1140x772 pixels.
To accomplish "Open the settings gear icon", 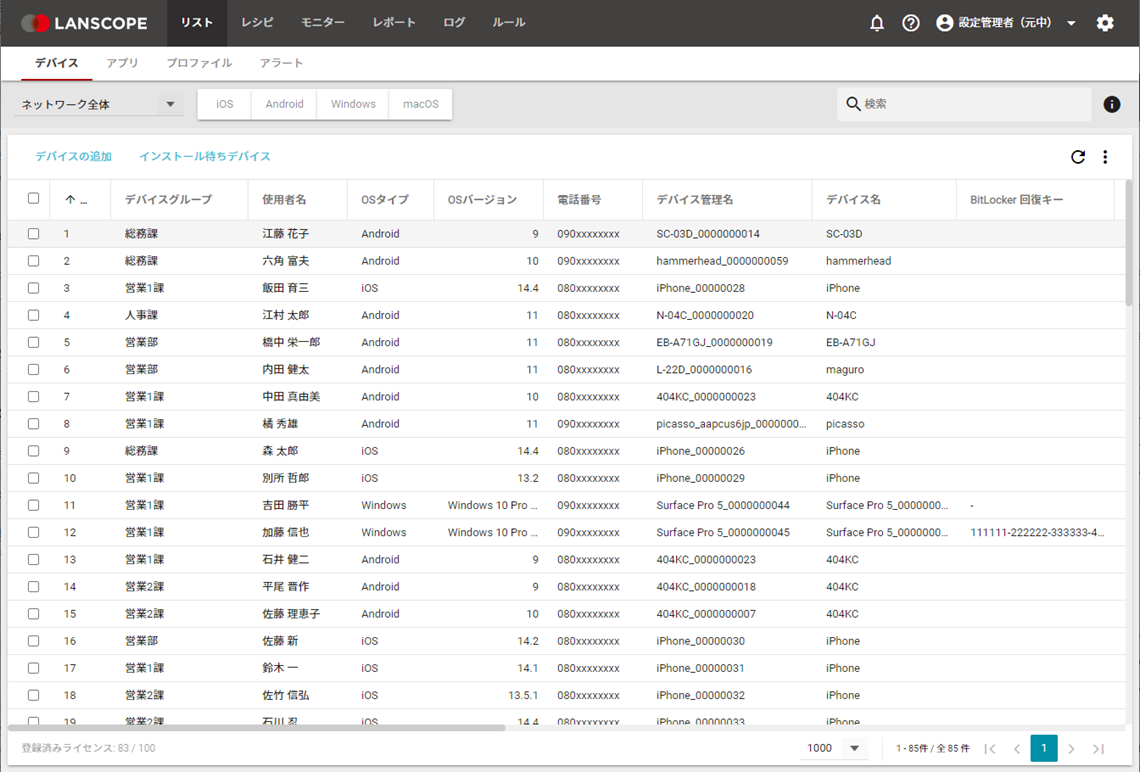I will [x=1105, y=23].
